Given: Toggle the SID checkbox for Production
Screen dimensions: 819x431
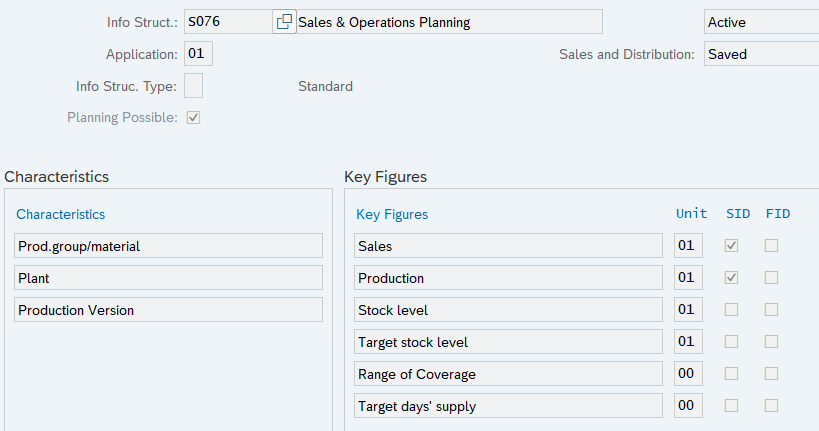Looking at the screenshot, I should tap(732, 278).
